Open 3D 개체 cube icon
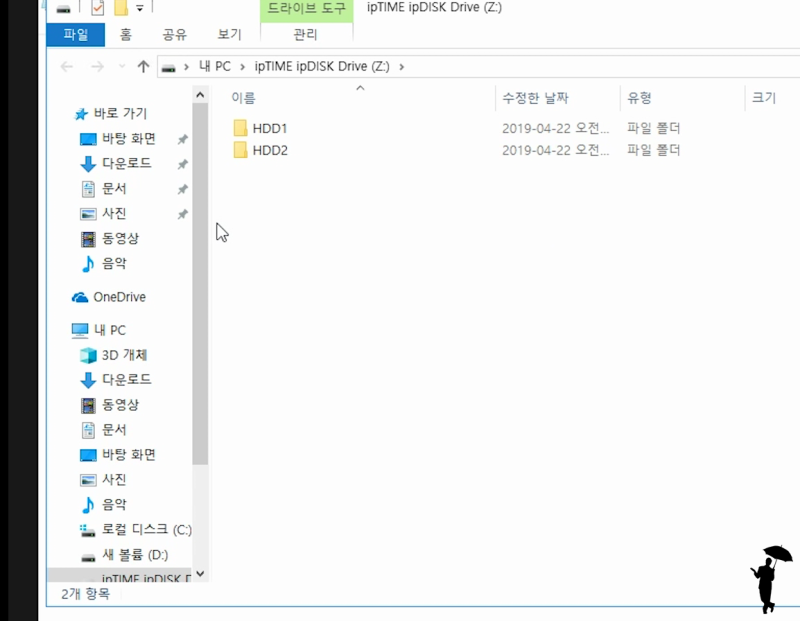The width and height of the screenshot is (800, 621). pyautogui.click(x=88, y=355)
